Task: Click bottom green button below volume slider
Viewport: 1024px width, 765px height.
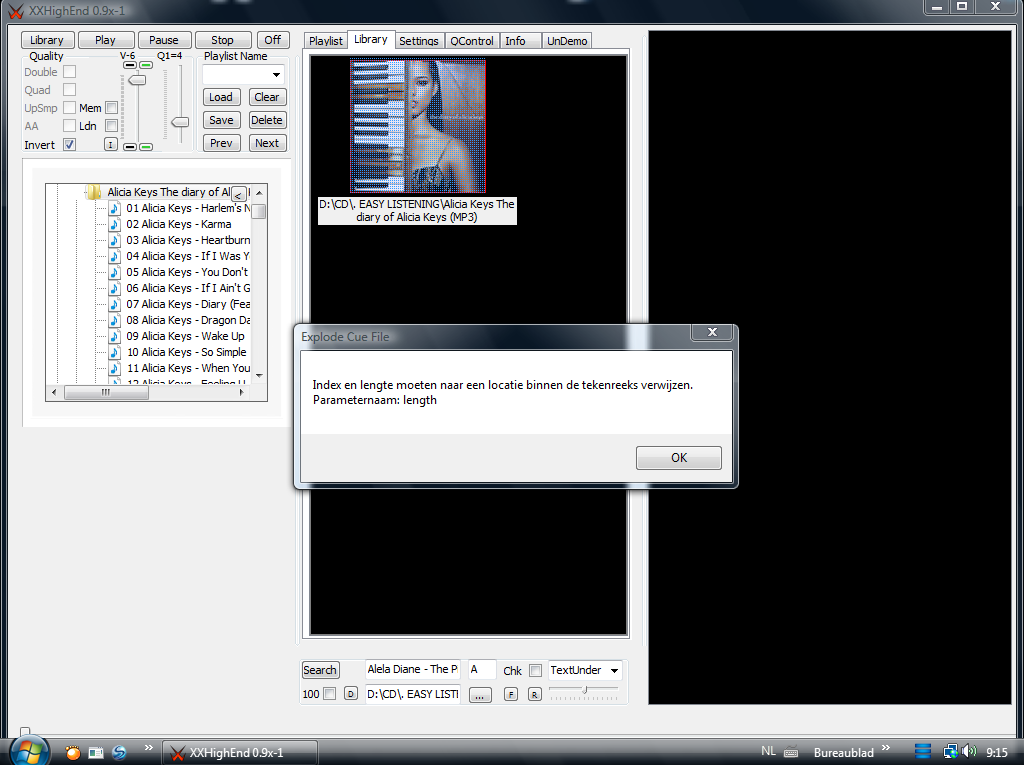Action: click(x=146, y=147)
